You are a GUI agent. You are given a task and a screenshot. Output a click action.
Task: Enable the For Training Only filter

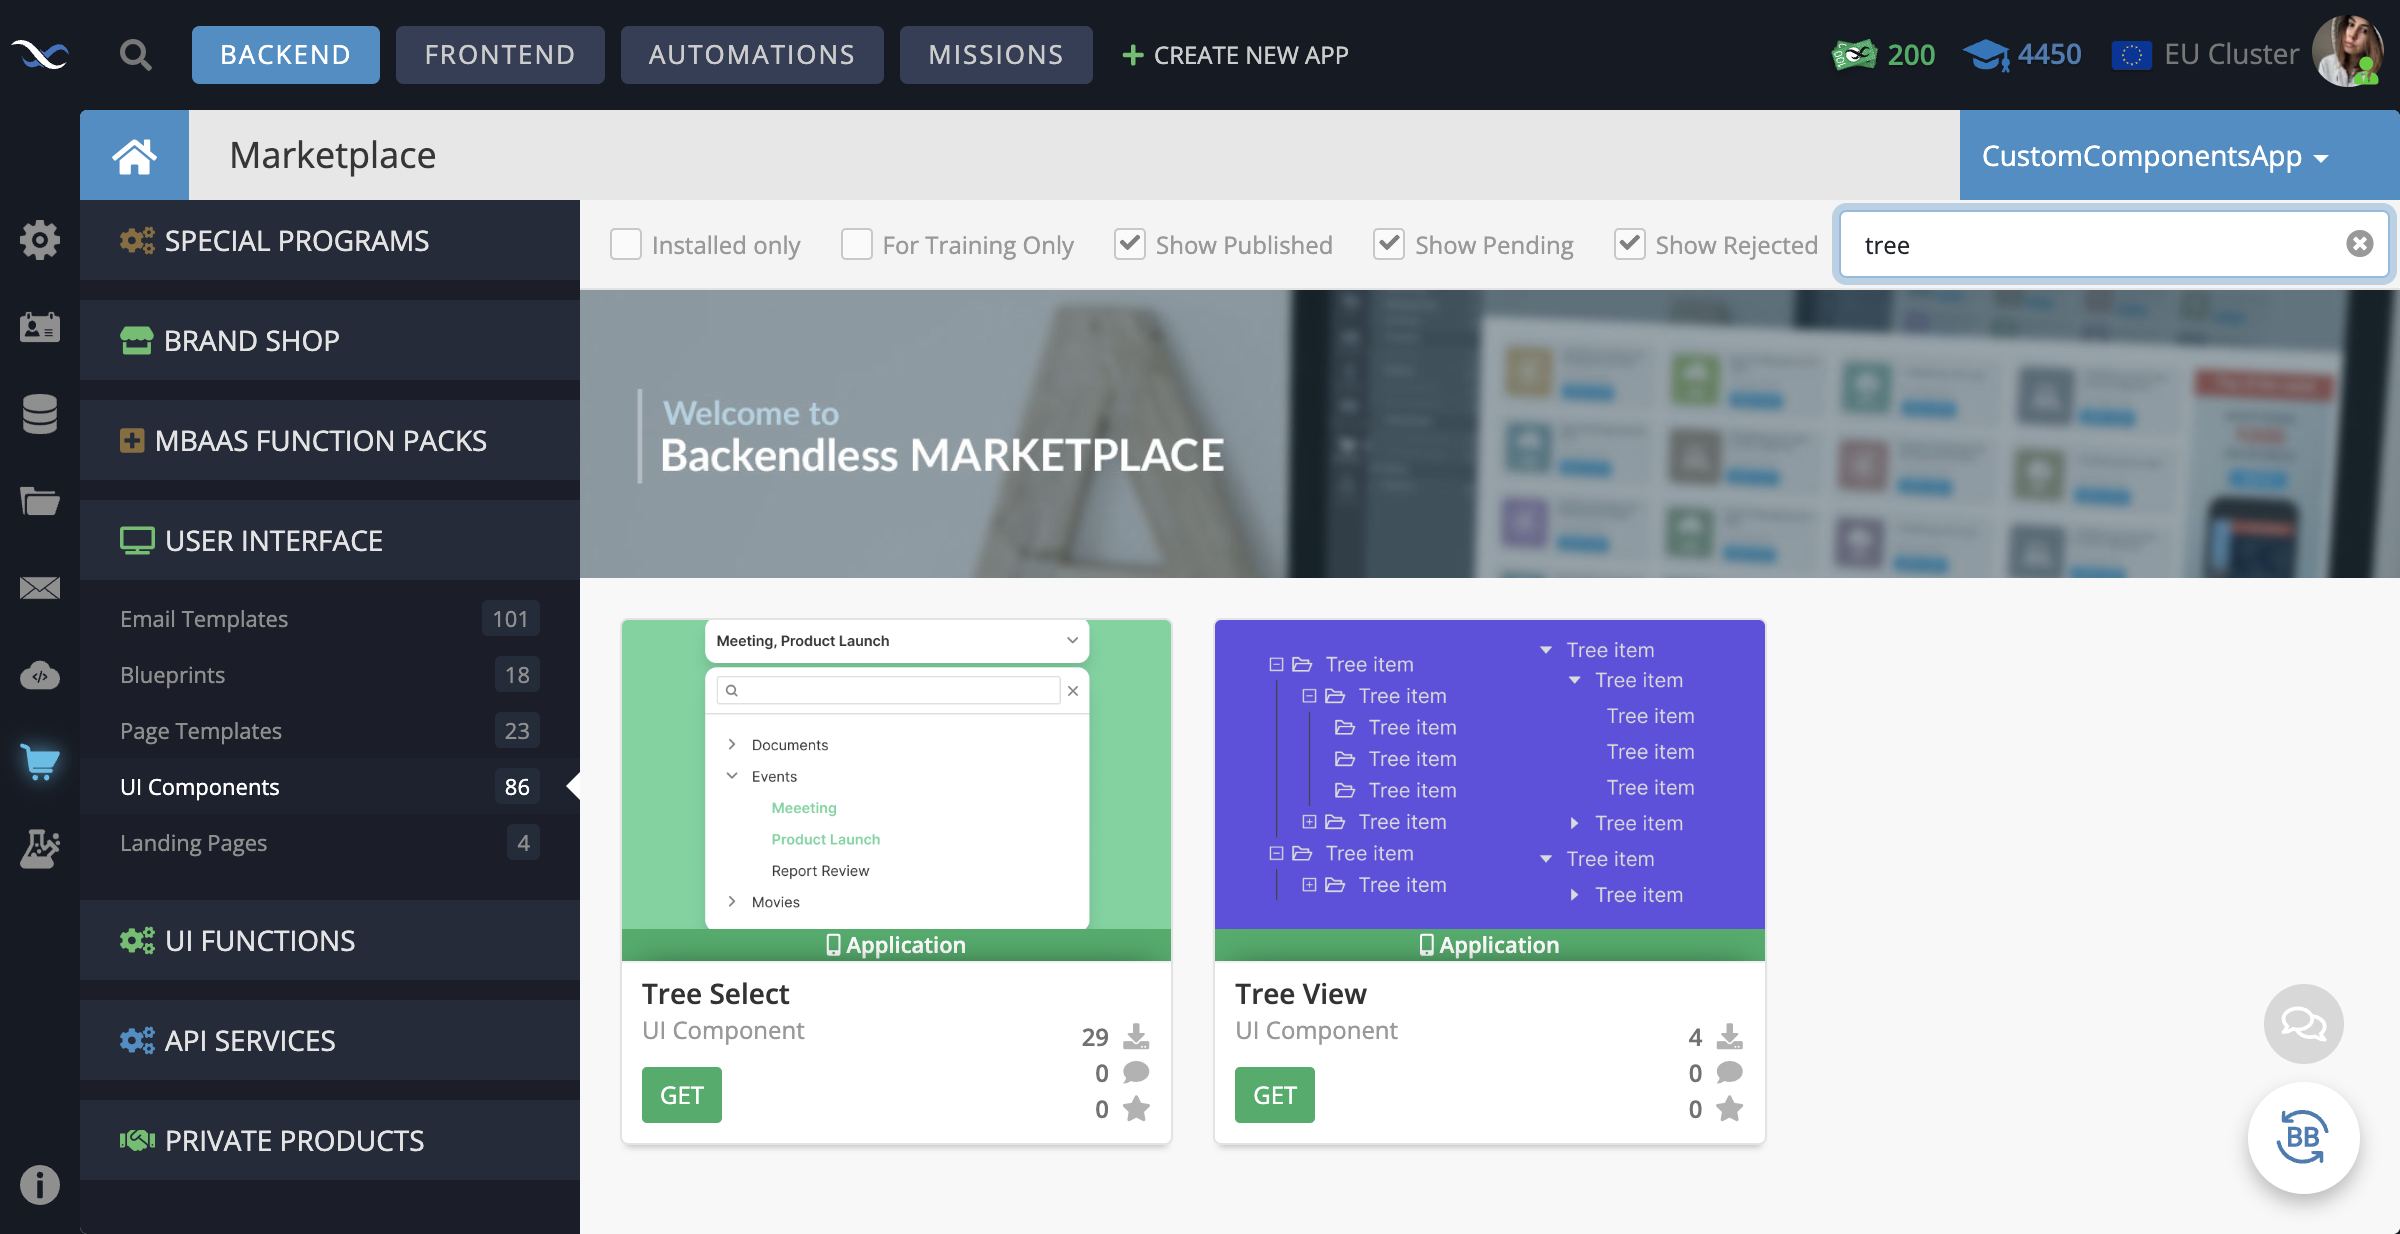click(858, 244)
